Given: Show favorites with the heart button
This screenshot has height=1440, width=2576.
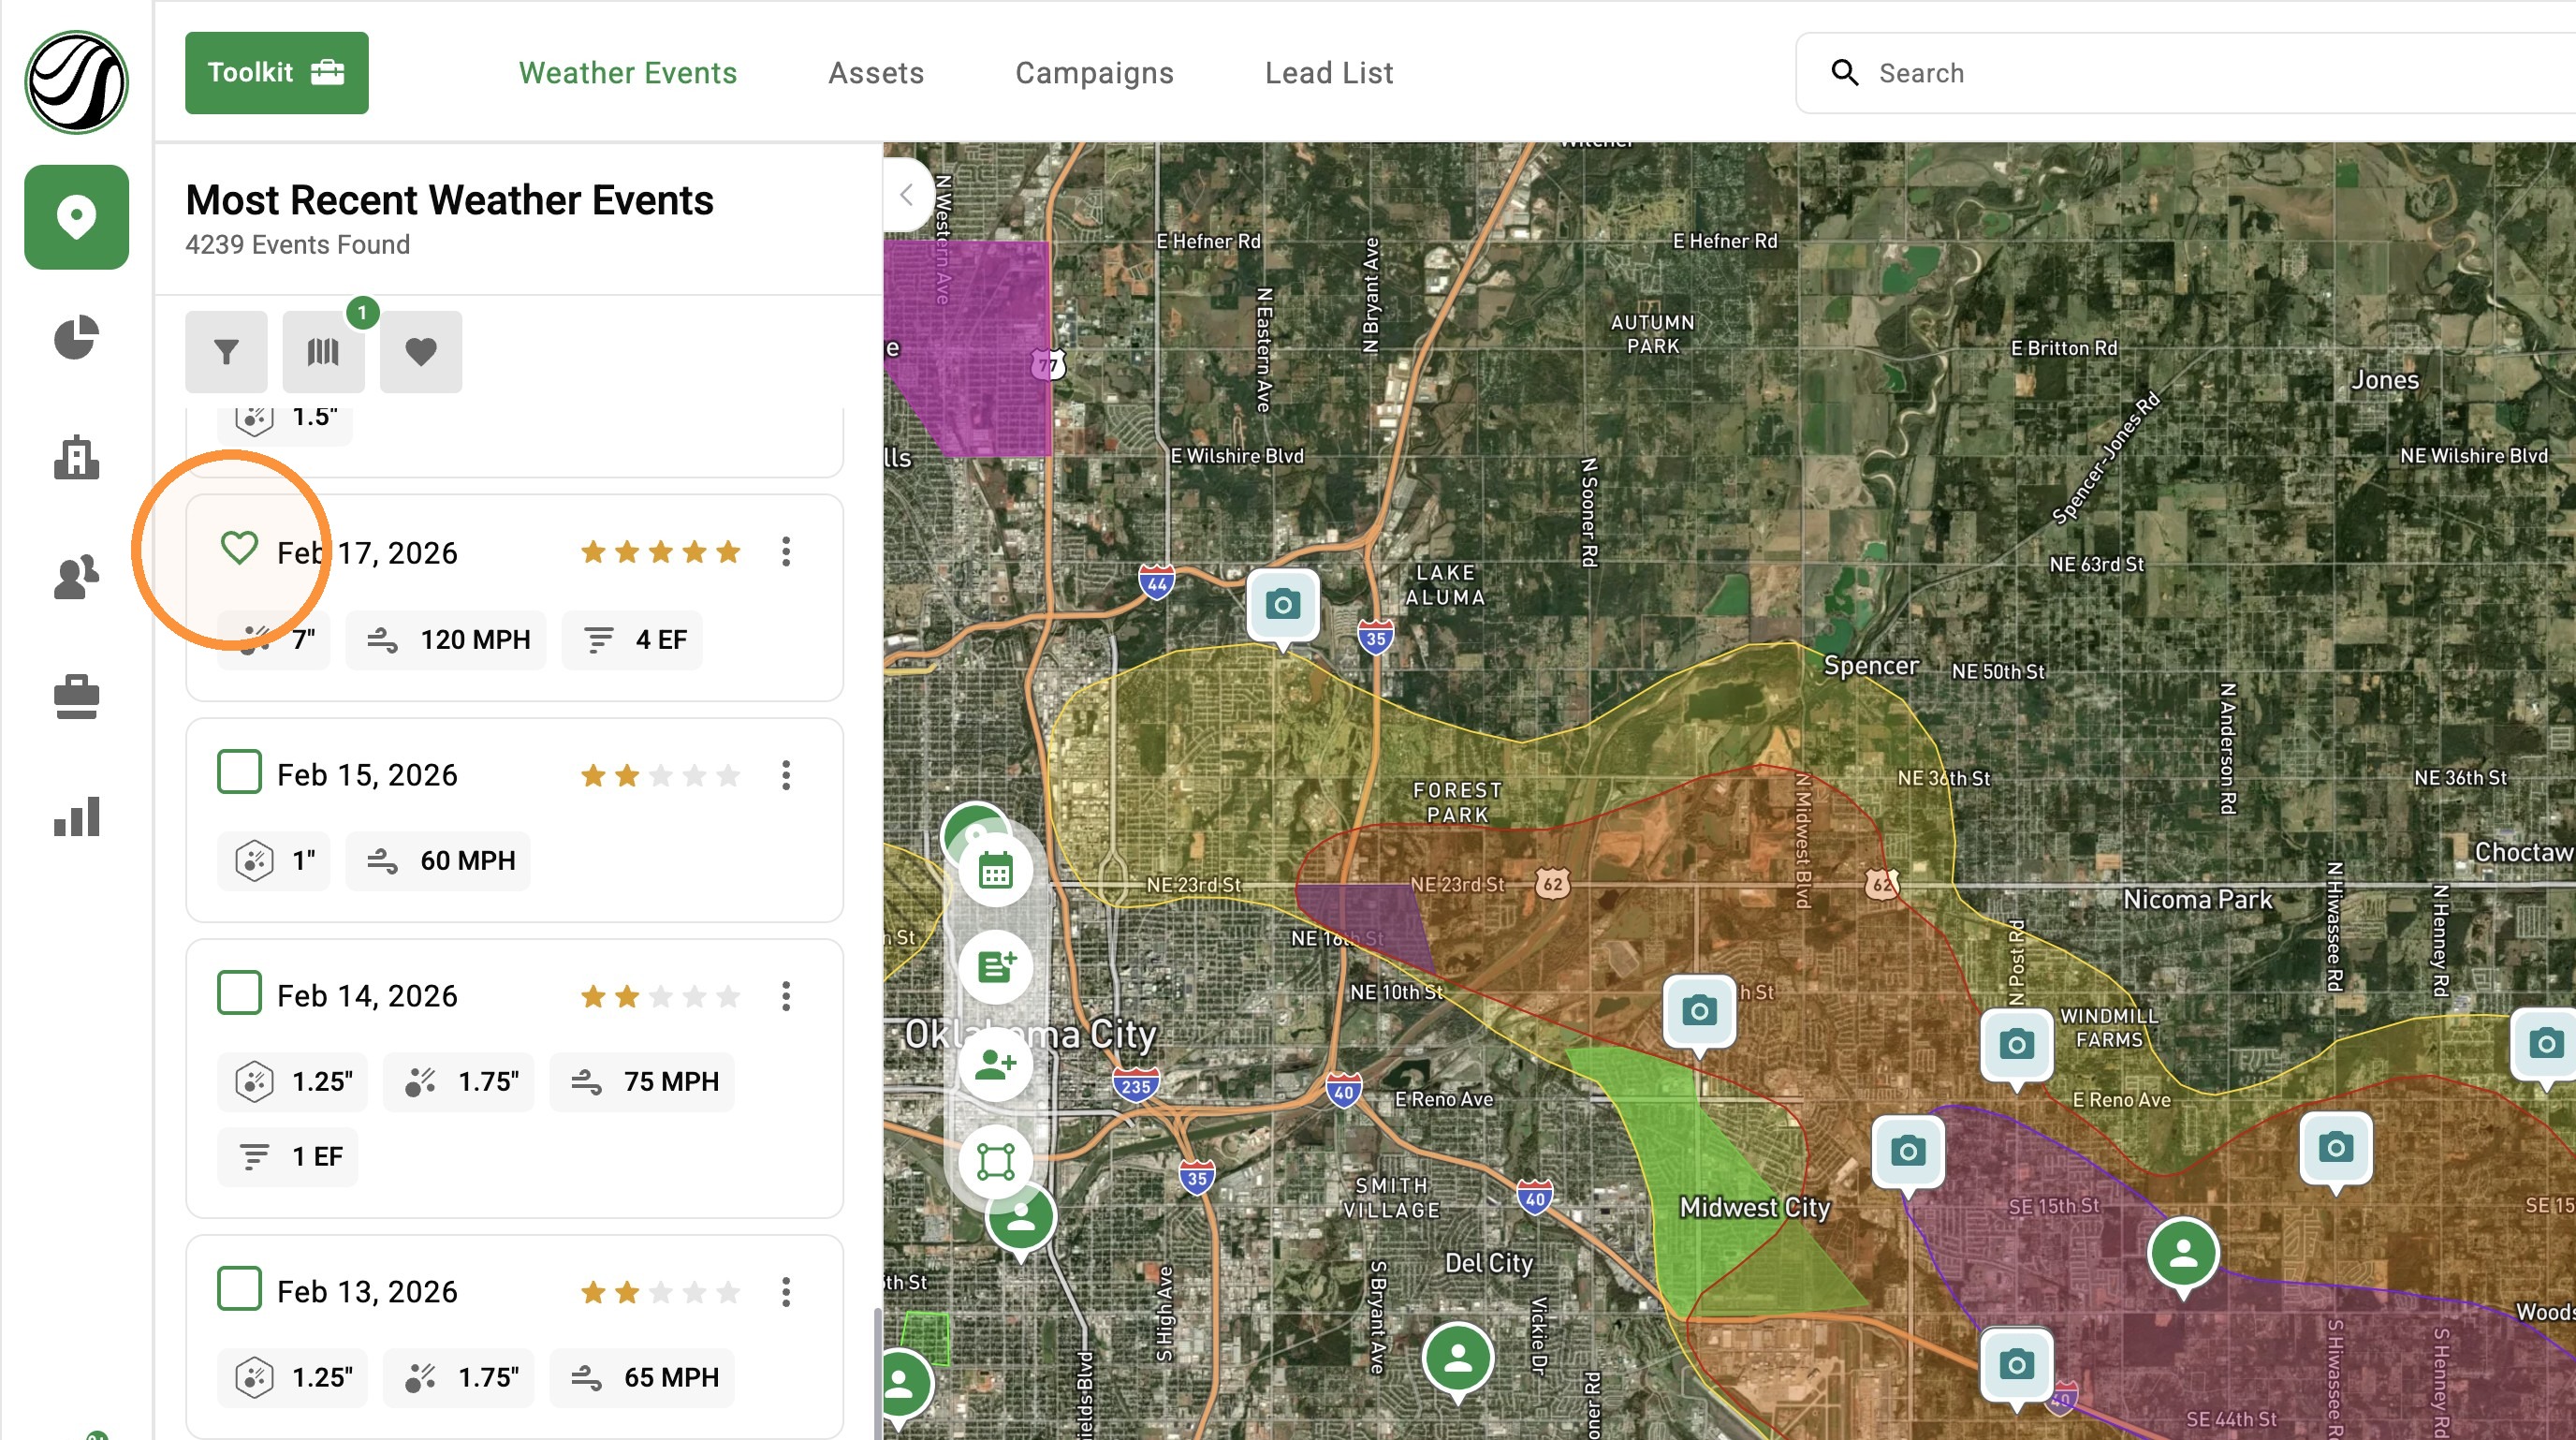Looking at the screenshot, I should point(420,351).
